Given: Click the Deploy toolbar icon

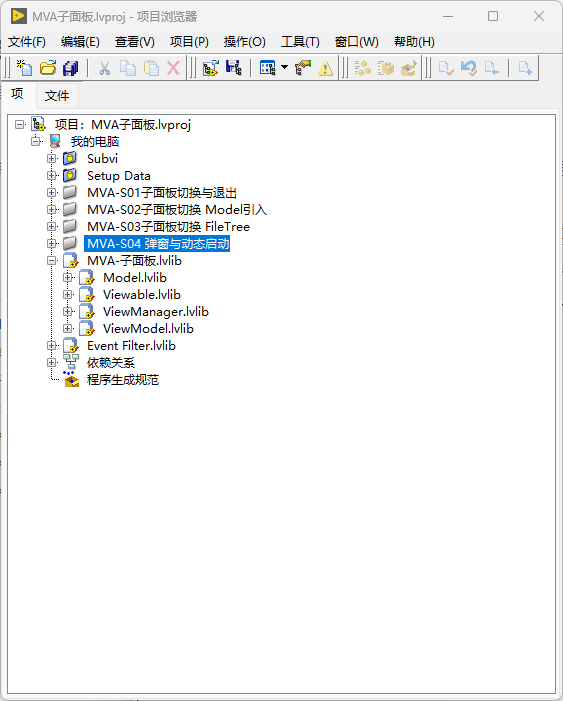Looking at the screenshot, I should pyautogui.click(x=409, y=68).
